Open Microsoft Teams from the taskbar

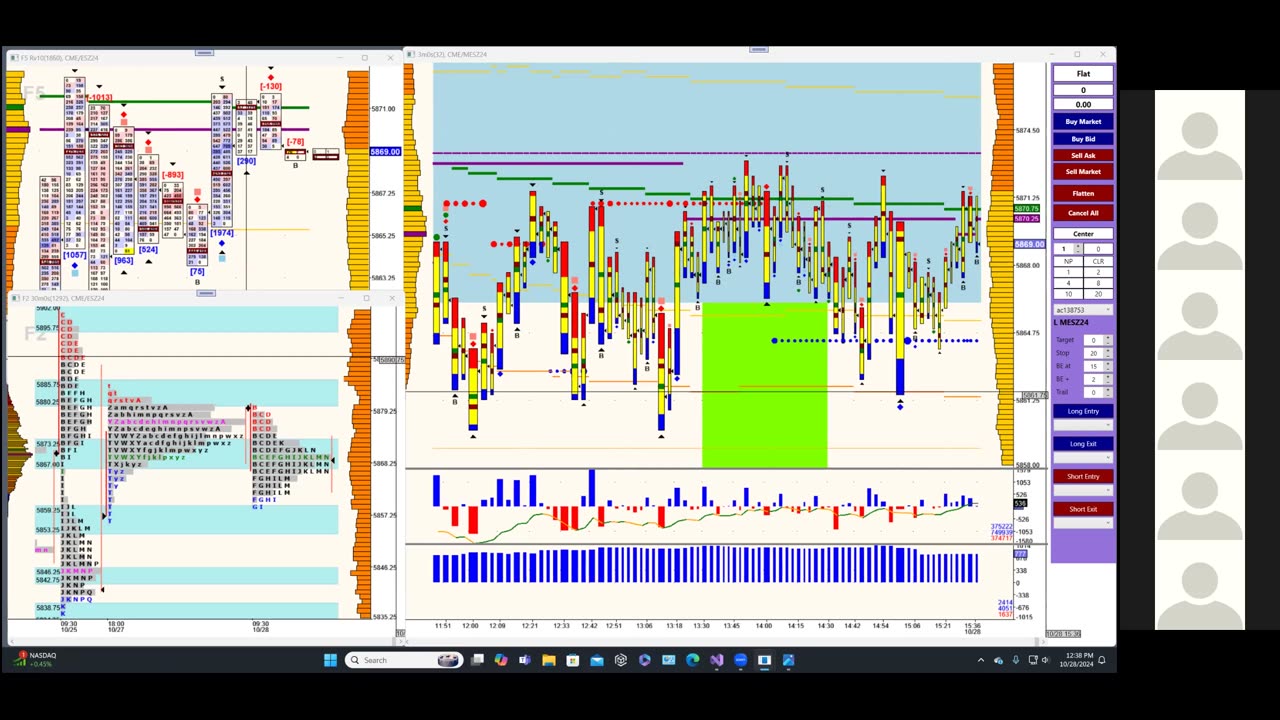click(x=524, y=660)
